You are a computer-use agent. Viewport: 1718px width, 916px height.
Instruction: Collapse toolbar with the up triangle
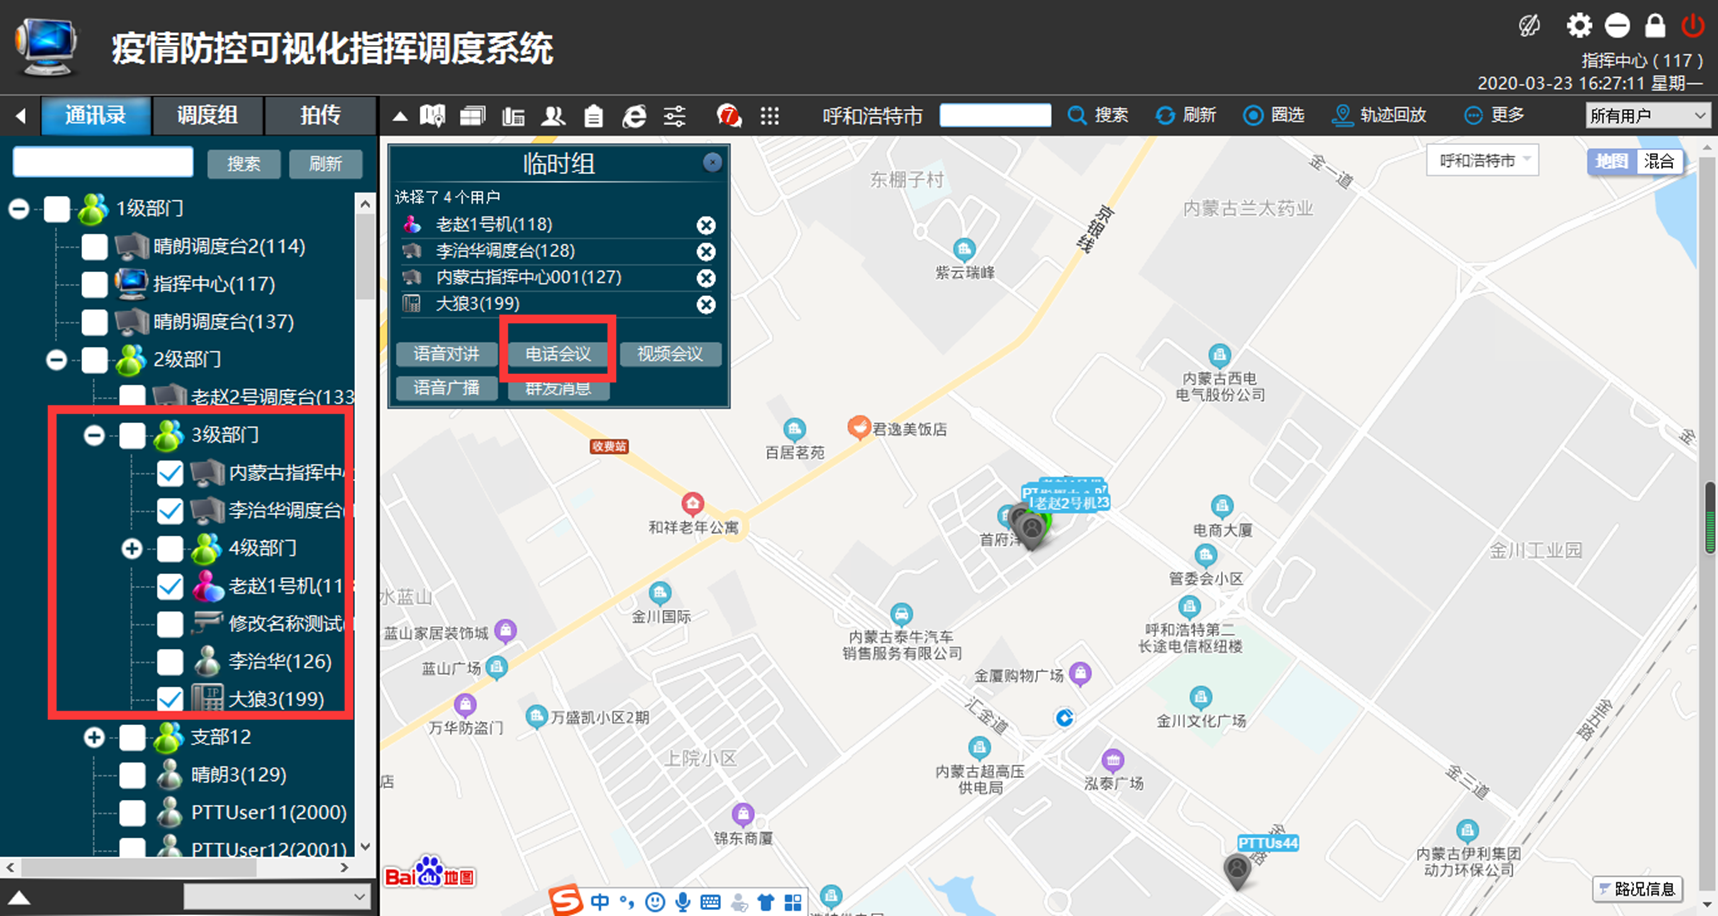click(400, 116)
